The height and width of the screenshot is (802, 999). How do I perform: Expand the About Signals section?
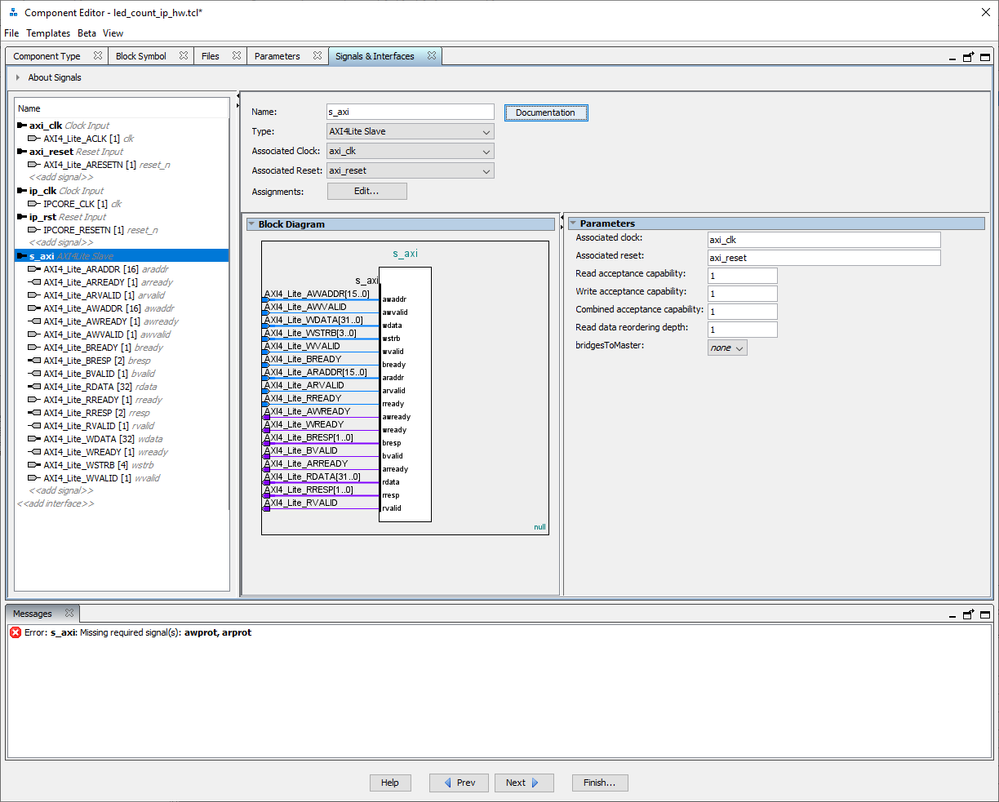(18, 78)
